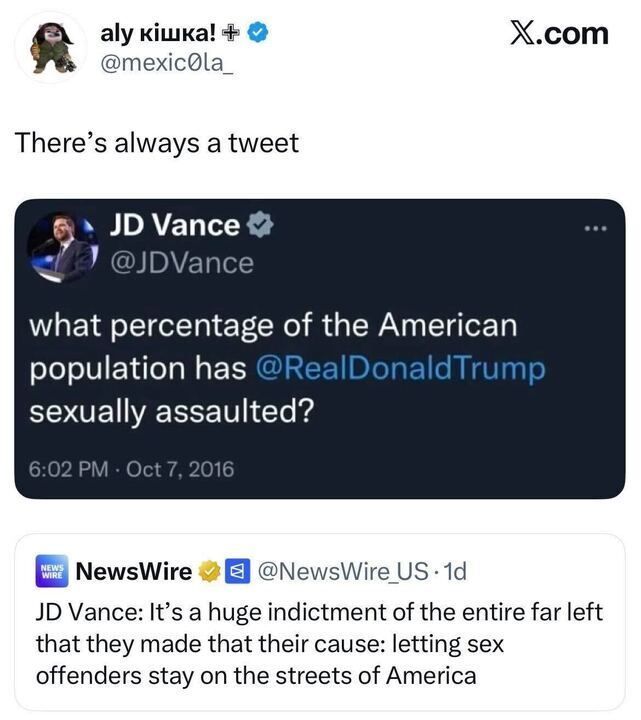Click the NewsWire avatar icon

[x=51, y=571]
